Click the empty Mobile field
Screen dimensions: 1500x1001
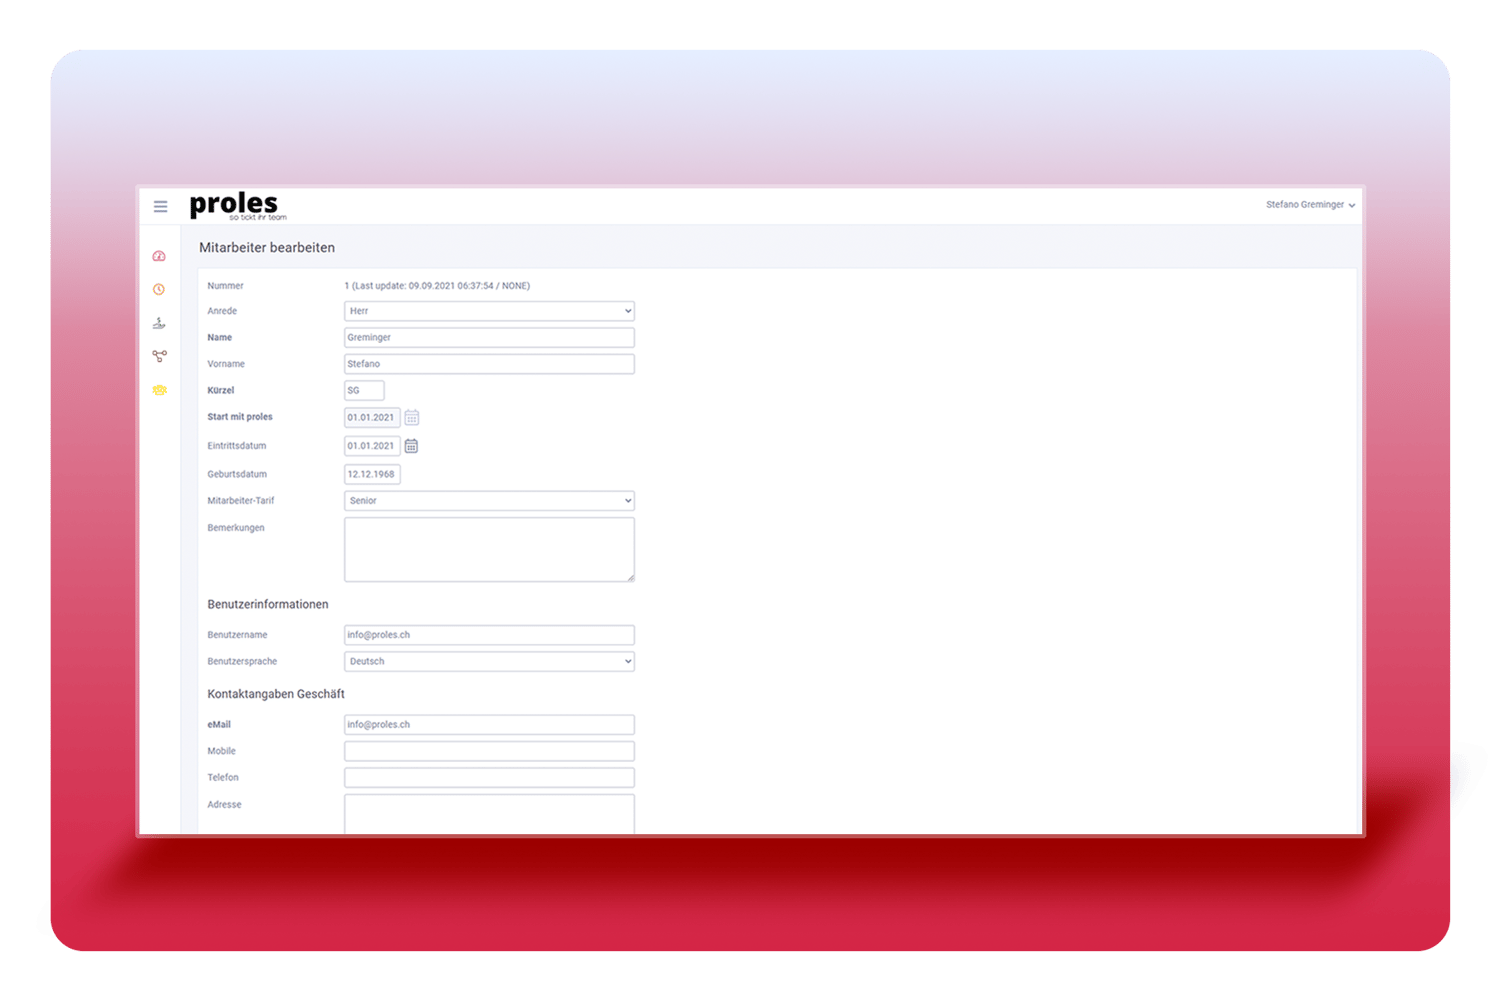[489, 751]
